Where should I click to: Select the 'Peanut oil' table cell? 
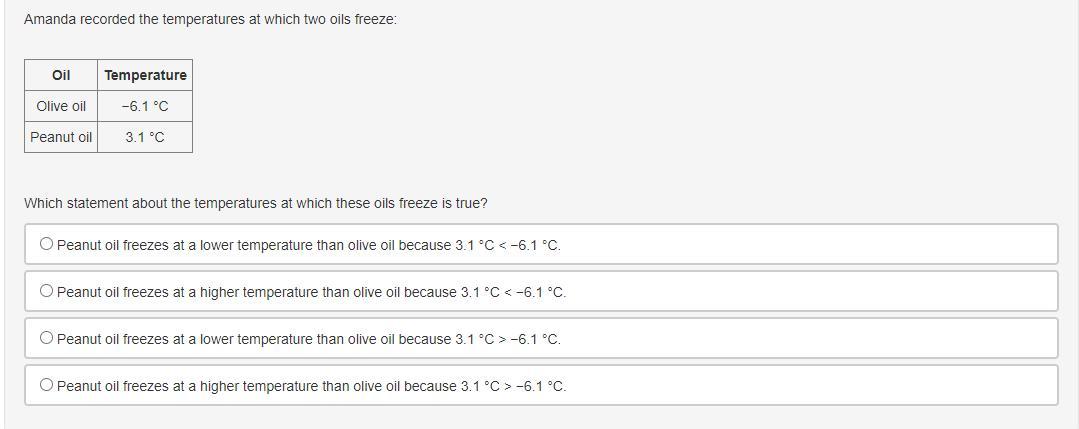(61, 137)
